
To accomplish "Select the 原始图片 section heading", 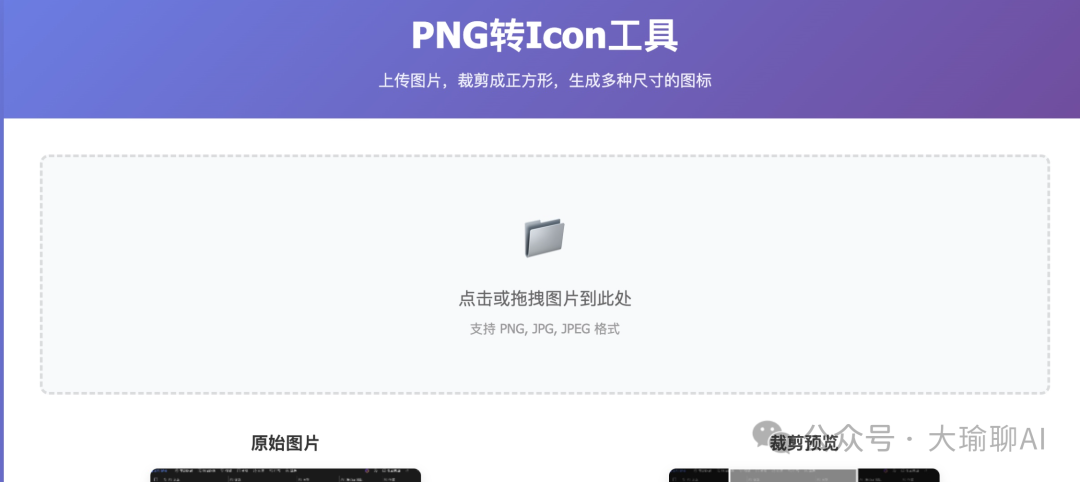I will tap(285, 443).
